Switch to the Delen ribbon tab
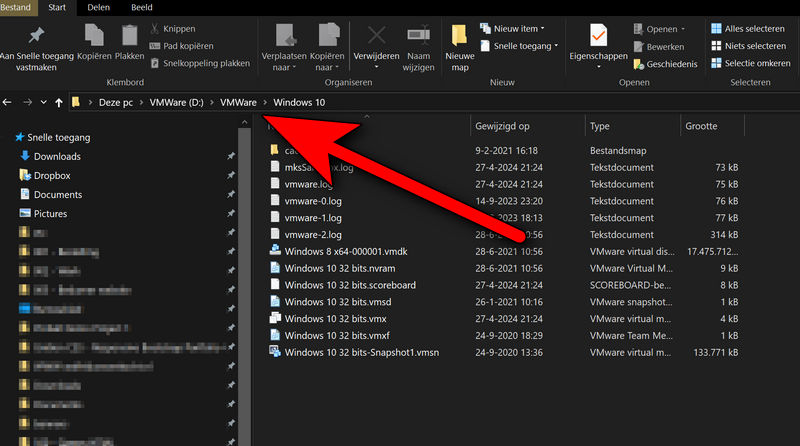The height and width of the screenshot is (446, 800). (x=98, y=8)
